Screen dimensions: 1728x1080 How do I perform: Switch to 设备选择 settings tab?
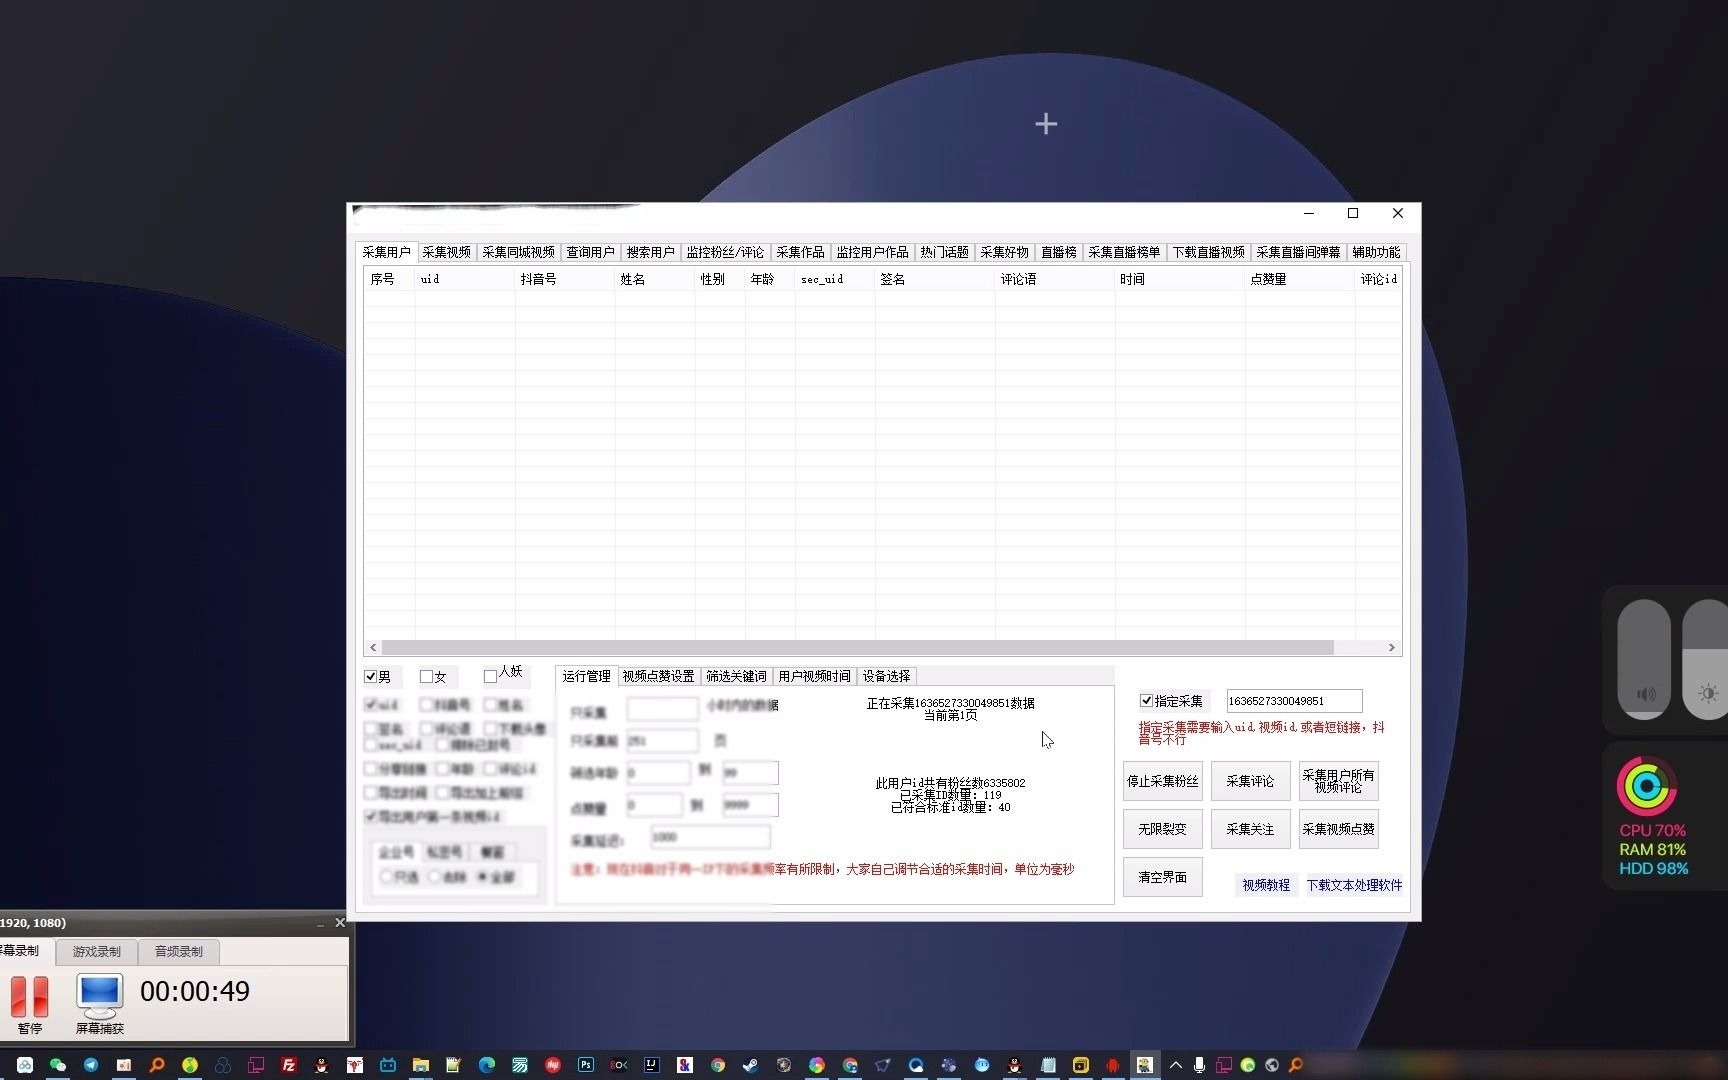click(886, 676)
